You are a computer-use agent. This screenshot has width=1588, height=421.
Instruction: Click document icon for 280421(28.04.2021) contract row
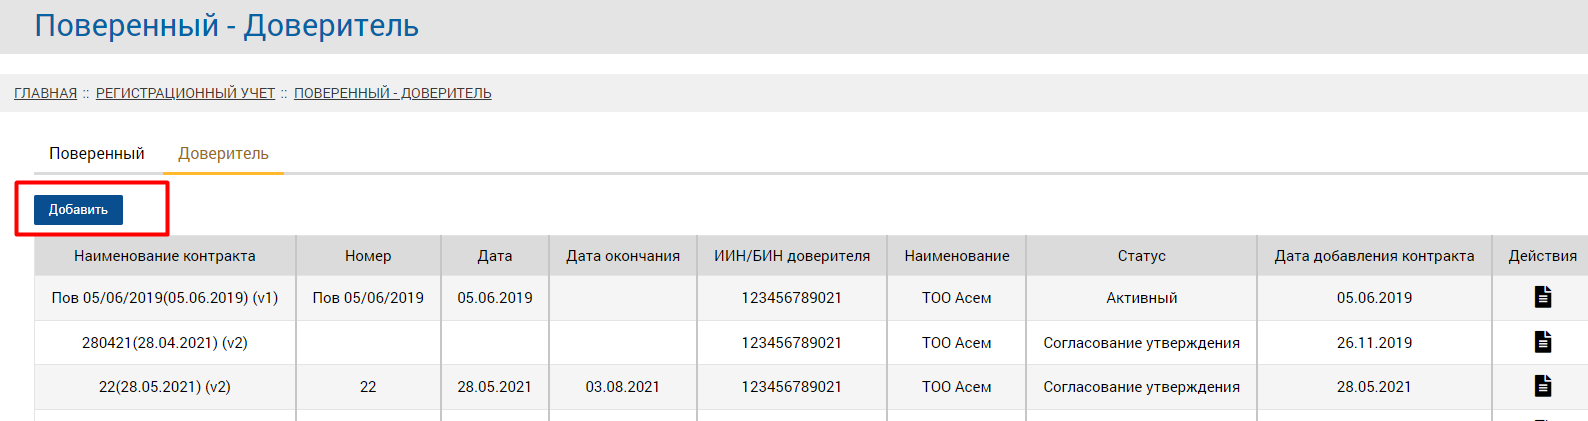pos(1543,342)
